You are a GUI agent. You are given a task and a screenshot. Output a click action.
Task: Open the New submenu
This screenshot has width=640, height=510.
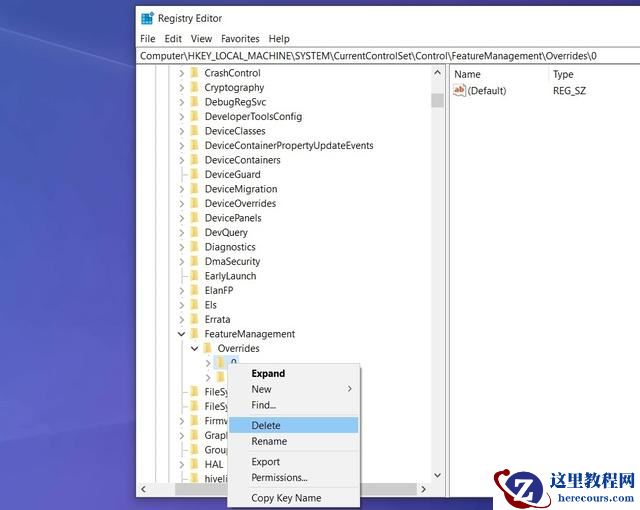[x=293, y=389]
